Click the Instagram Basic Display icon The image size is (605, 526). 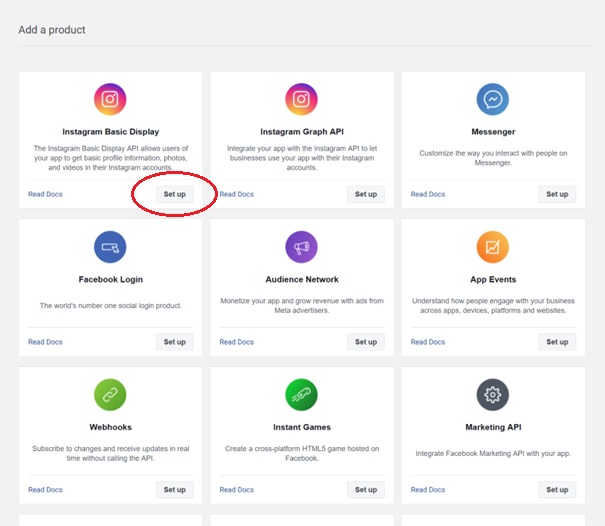coord(110,99)
